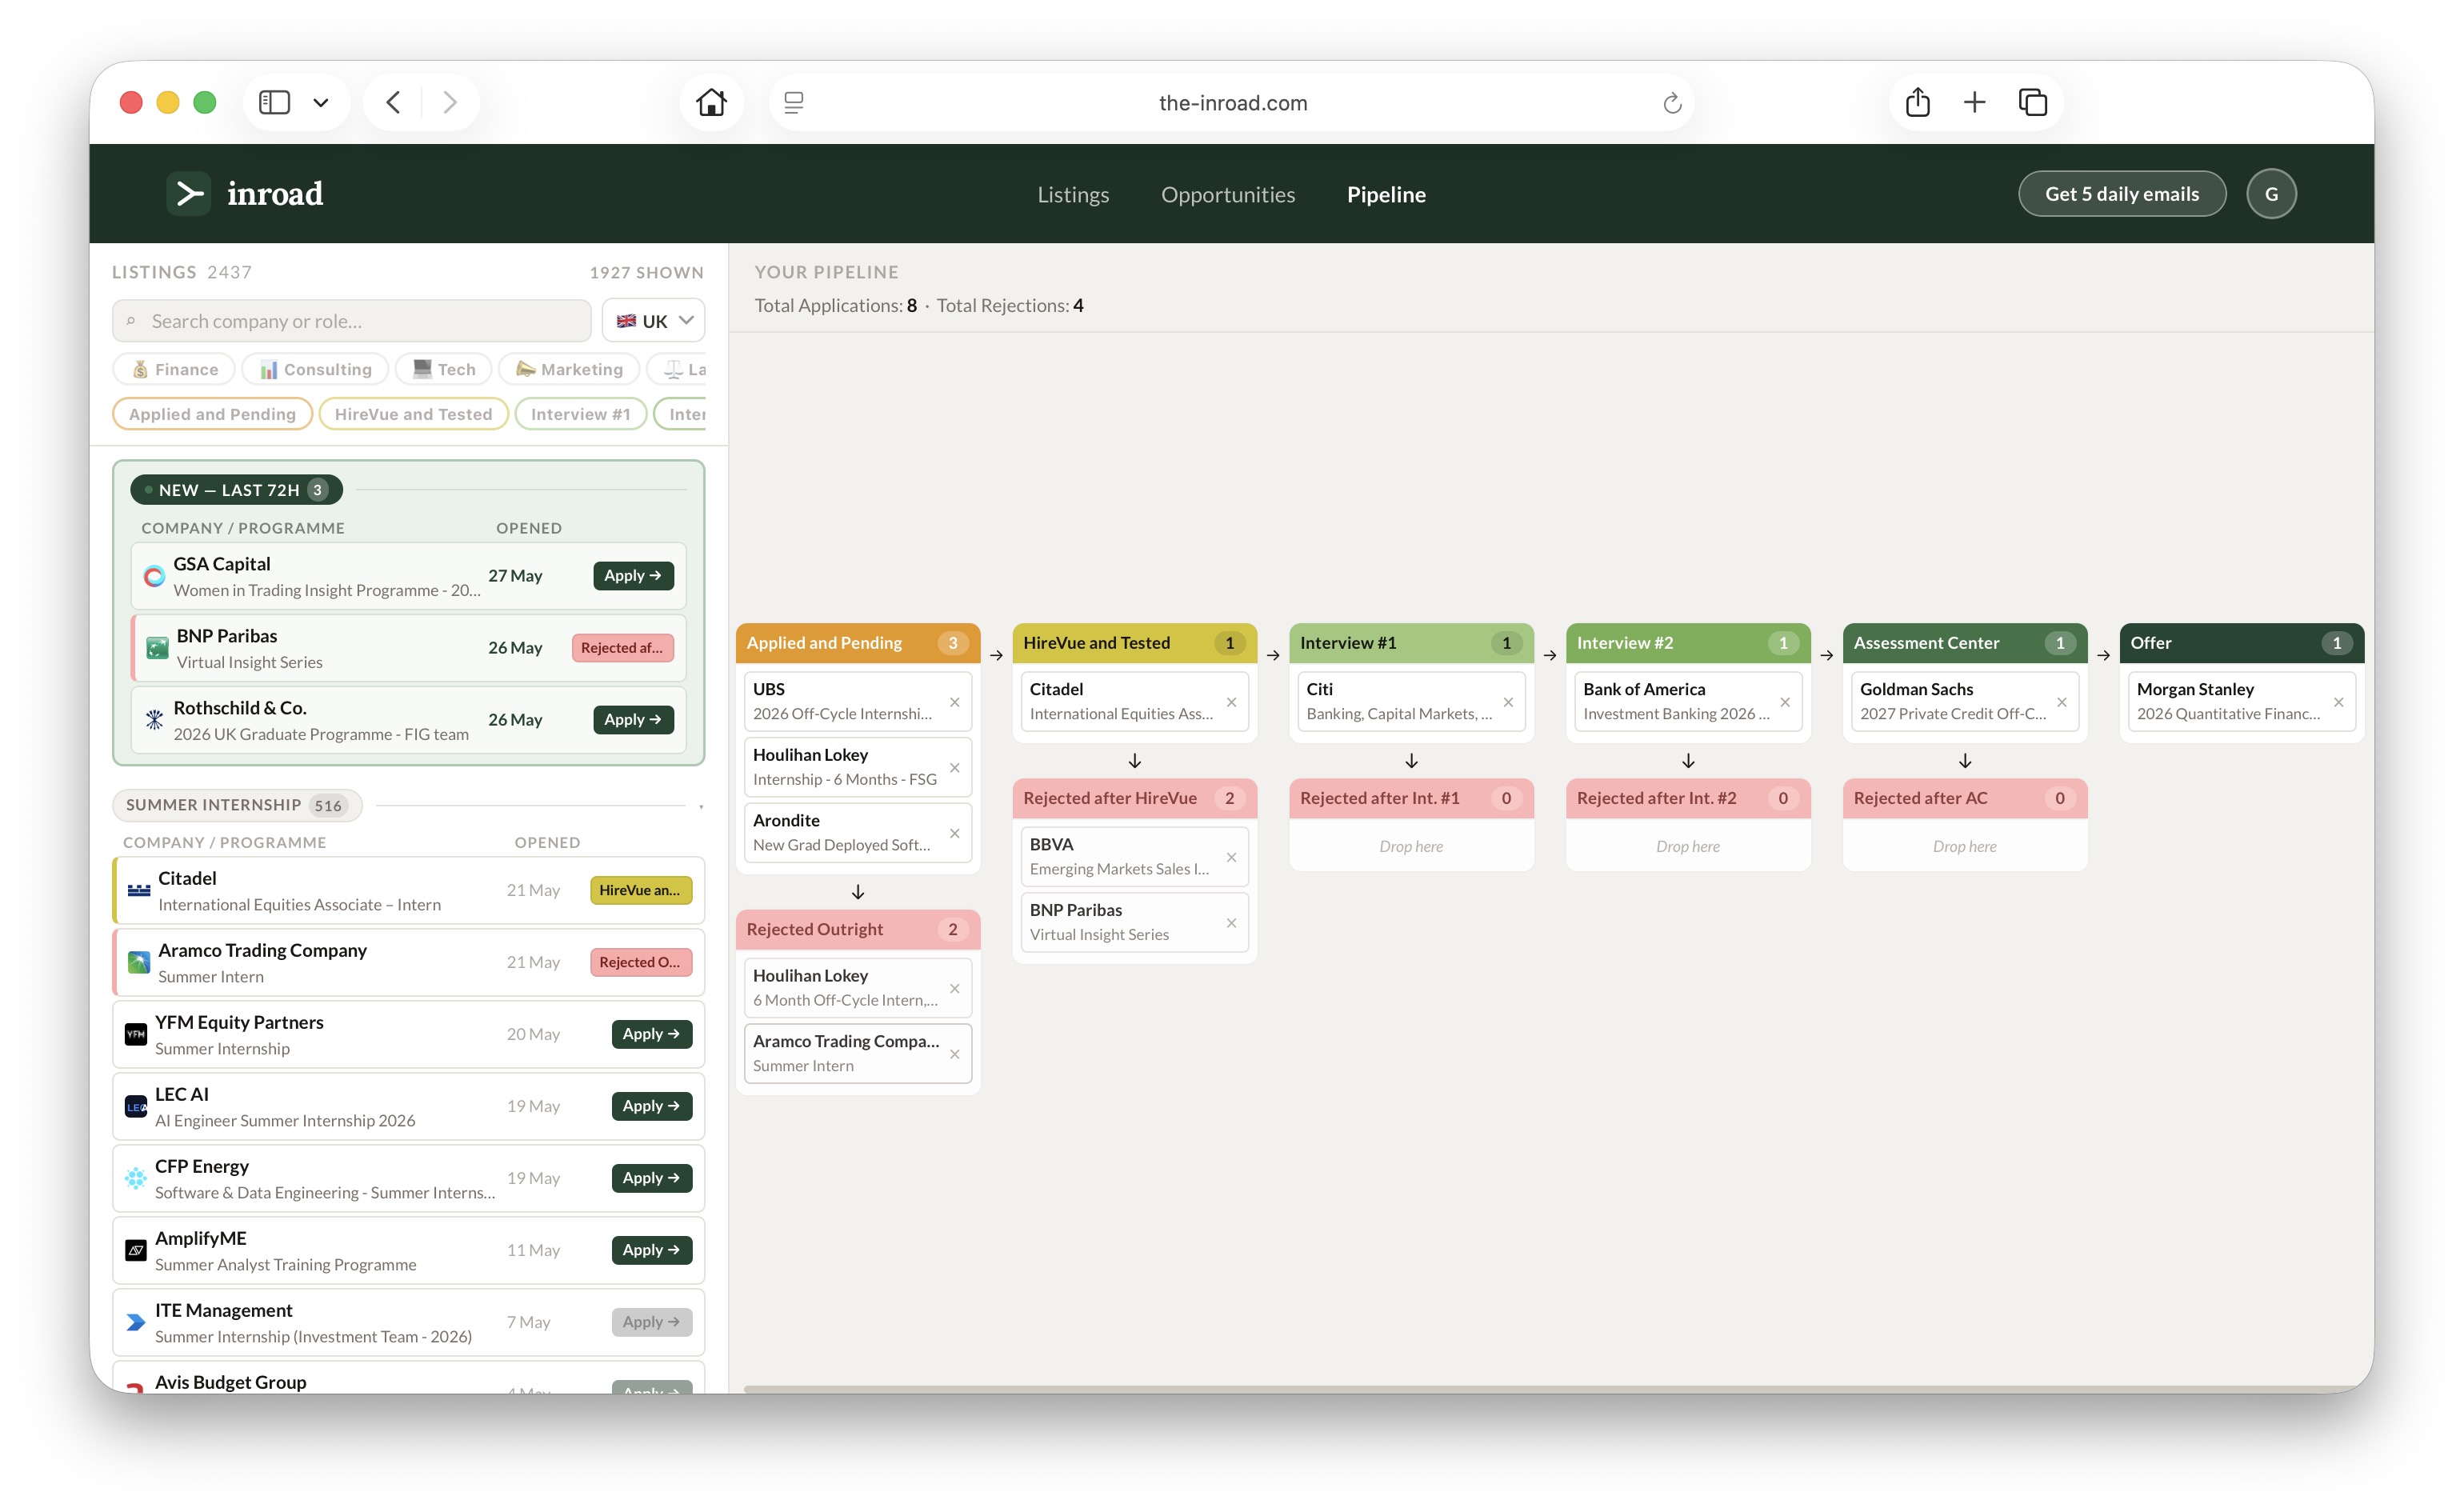Click the Rothschild & Co. company logo
The height and width of the screenshot is (1512, 2464).
point(154,720)
